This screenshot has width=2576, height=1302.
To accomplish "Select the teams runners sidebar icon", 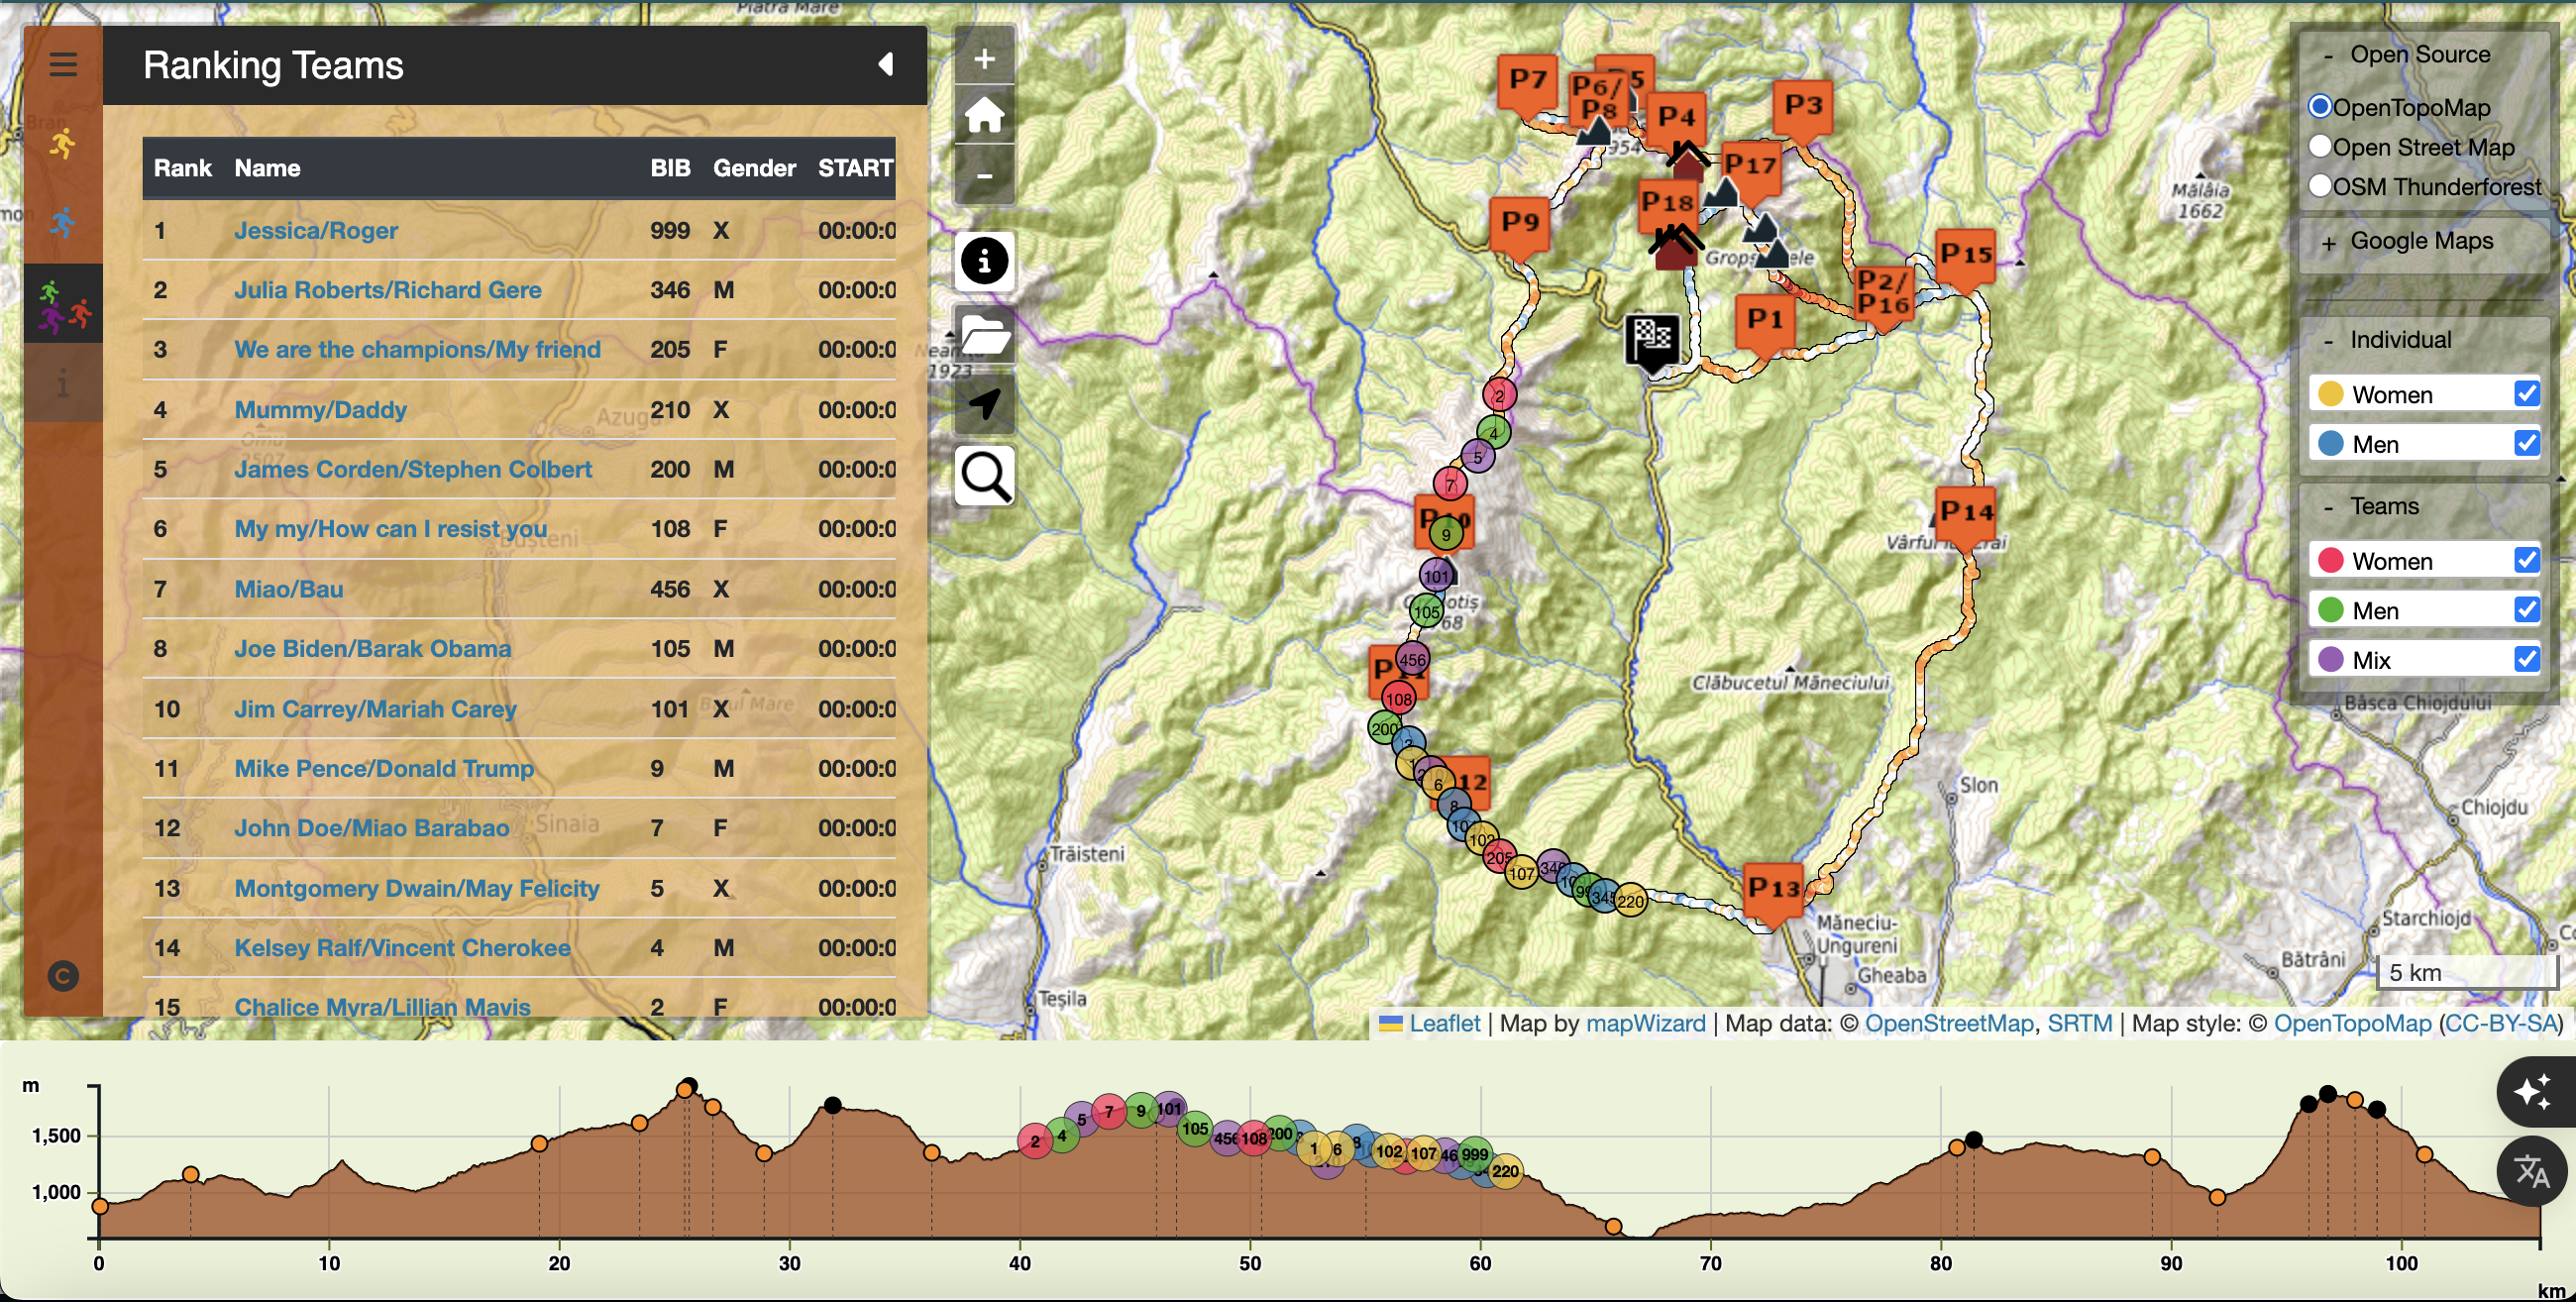I will click(63, 304).
